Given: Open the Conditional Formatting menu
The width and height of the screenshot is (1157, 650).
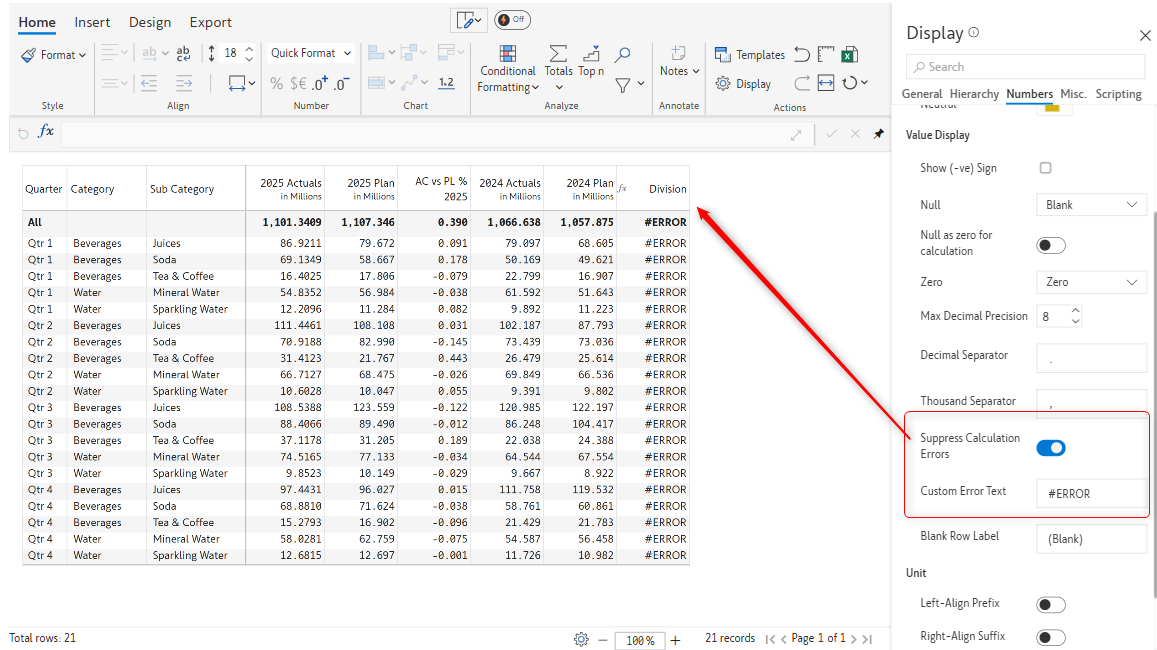Looking at the screenshot, I should (x=508, y=70).
